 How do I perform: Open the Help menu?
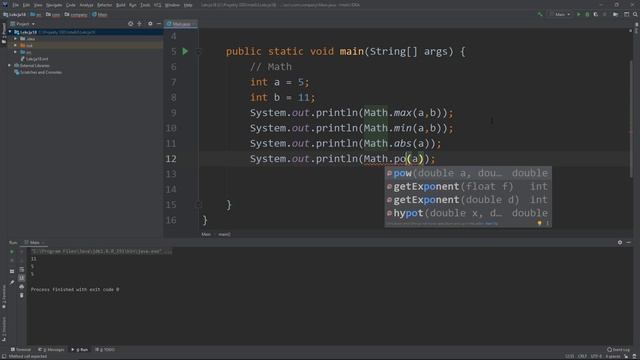point(188,5)
